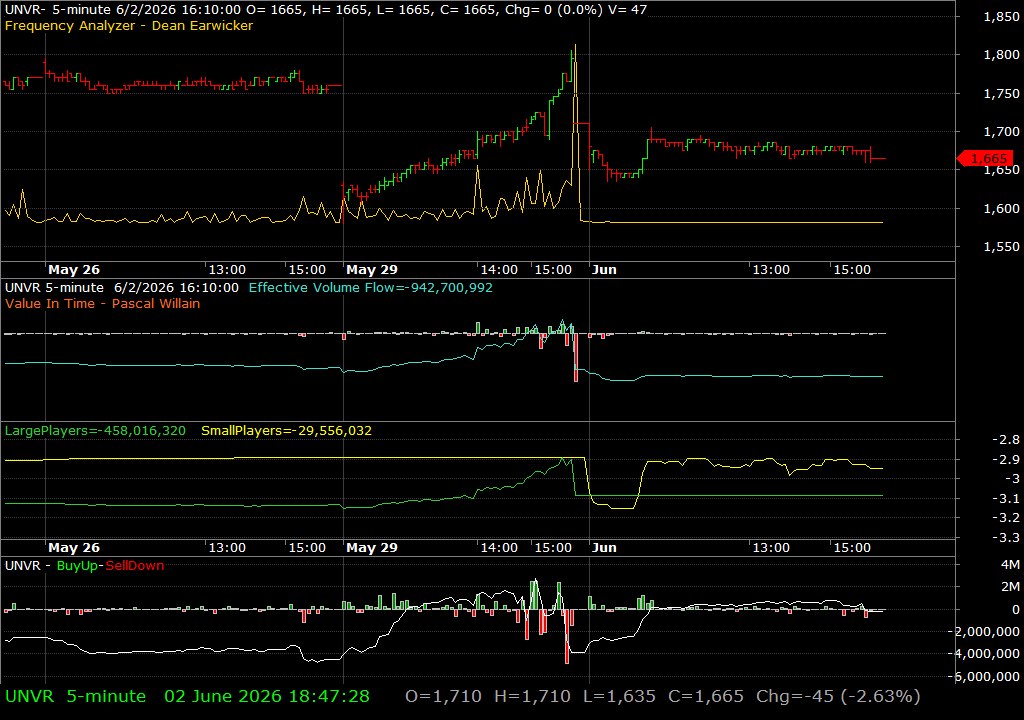Select the 'H=1,710' status bar value
1024x720 pixels.
pyautogui.click(x=532, y=696)
